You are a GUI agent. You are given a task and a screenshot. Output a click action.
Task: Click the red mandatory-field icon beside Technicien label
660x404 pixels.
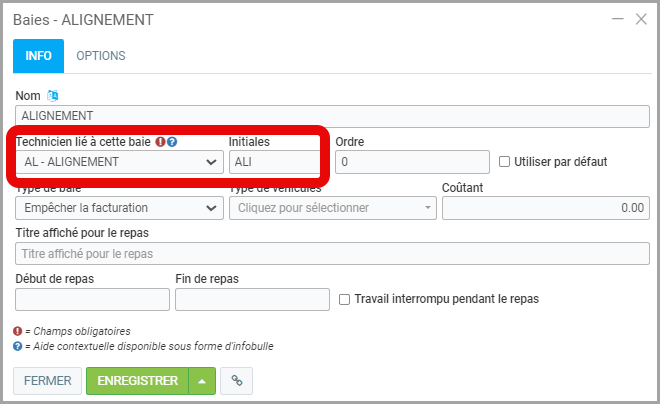point(160,142)
